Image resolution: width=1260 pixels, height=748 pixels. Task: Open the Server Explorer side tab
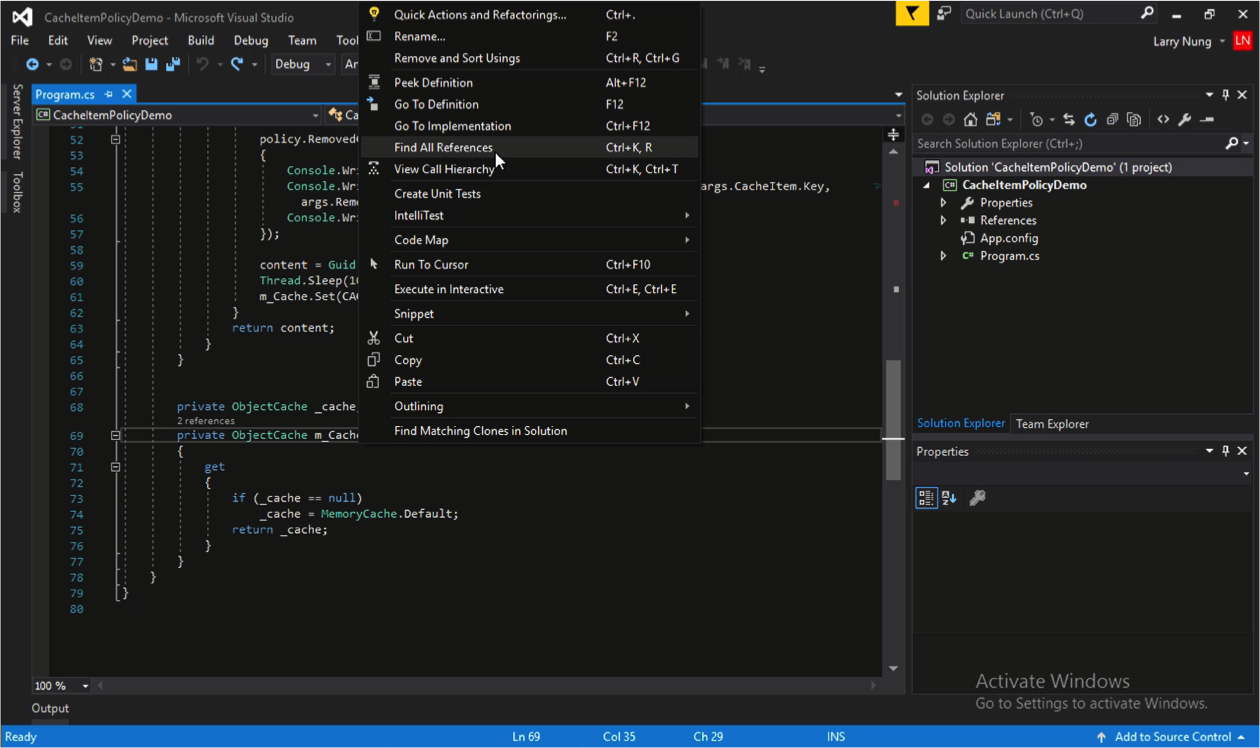[17, 121]
